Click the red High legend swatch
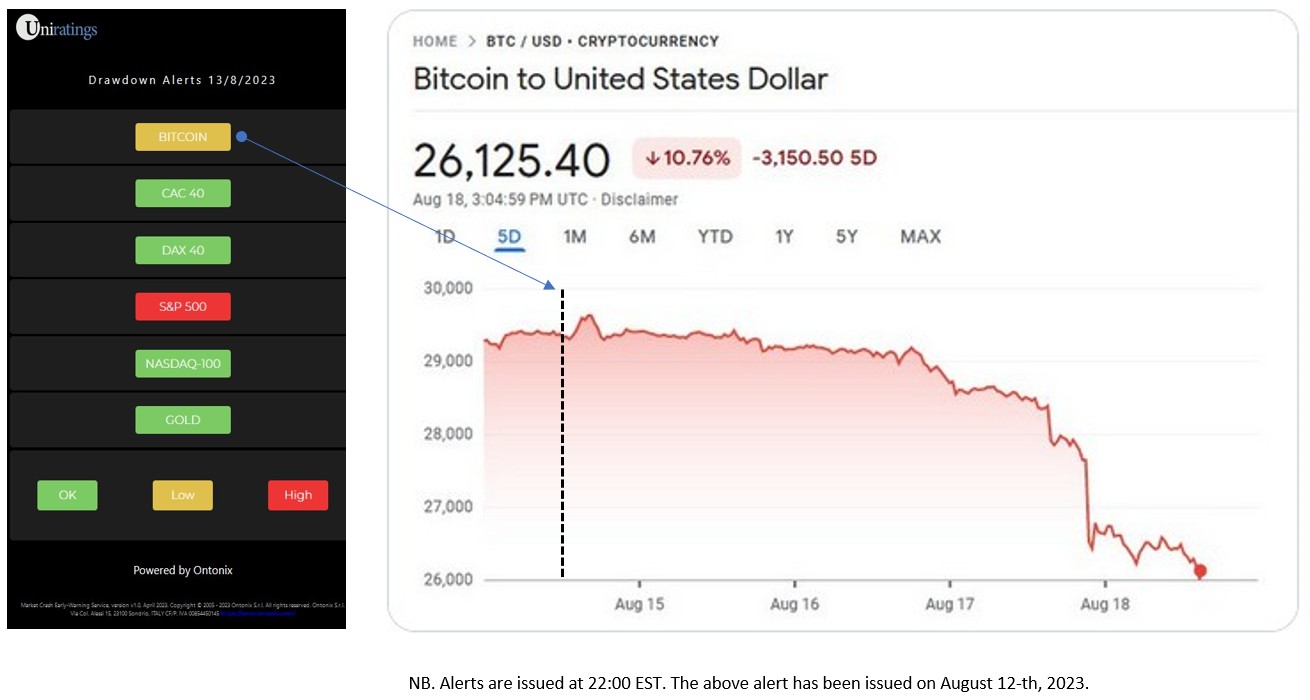The height and width of the screenshot is (700, 1310). 298,495
